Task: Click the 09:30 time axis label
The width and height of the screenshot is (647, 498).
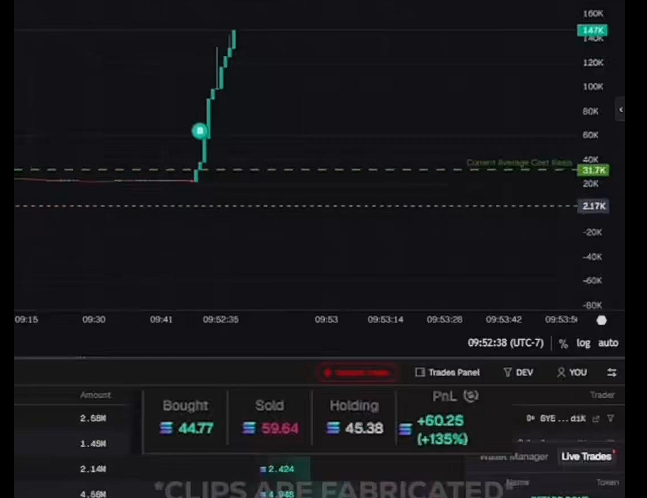Action: (94, 319)
